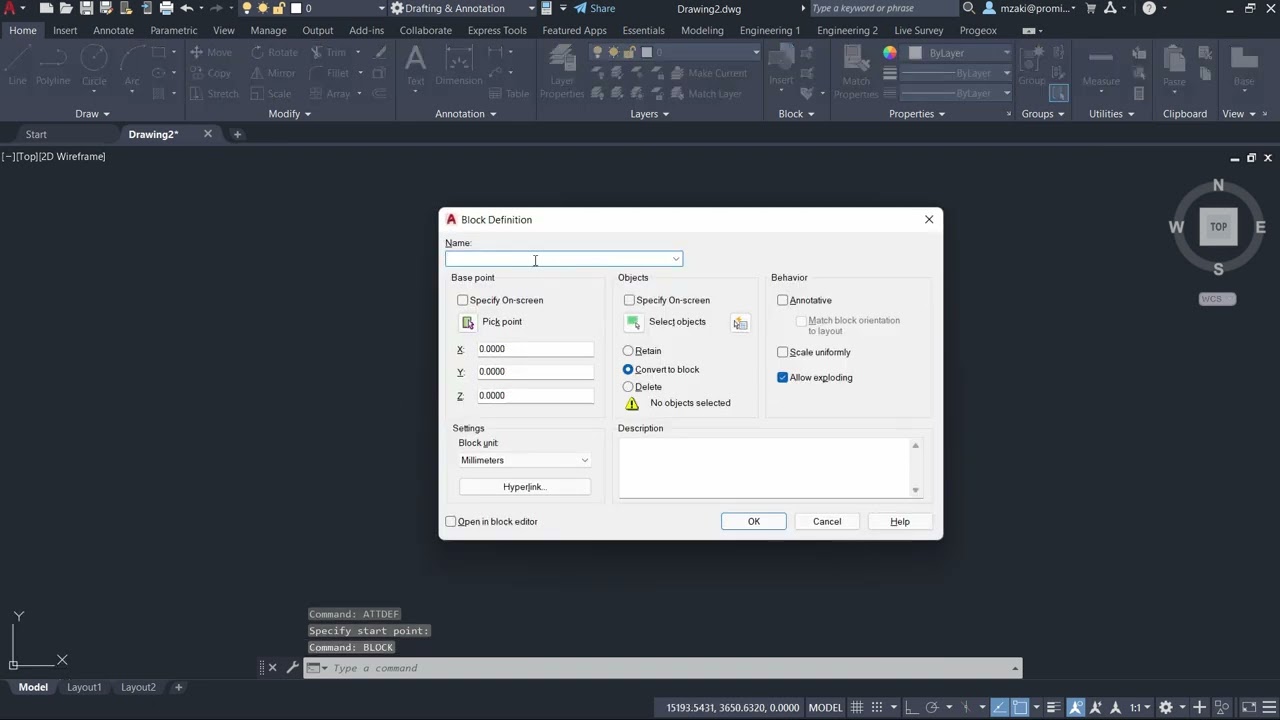Open Quick Select next to Select objects

[740, 323]
